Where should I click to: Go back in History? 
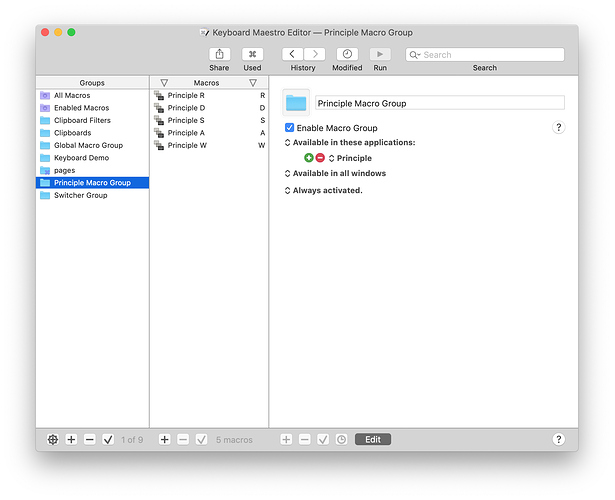tap(292, 54)
